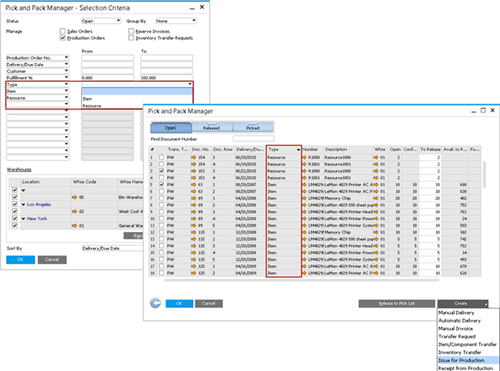This screenshot has width=500, height=371.
Task: Open warehouse link arrow in row 6
Action: tap(376, 191)
